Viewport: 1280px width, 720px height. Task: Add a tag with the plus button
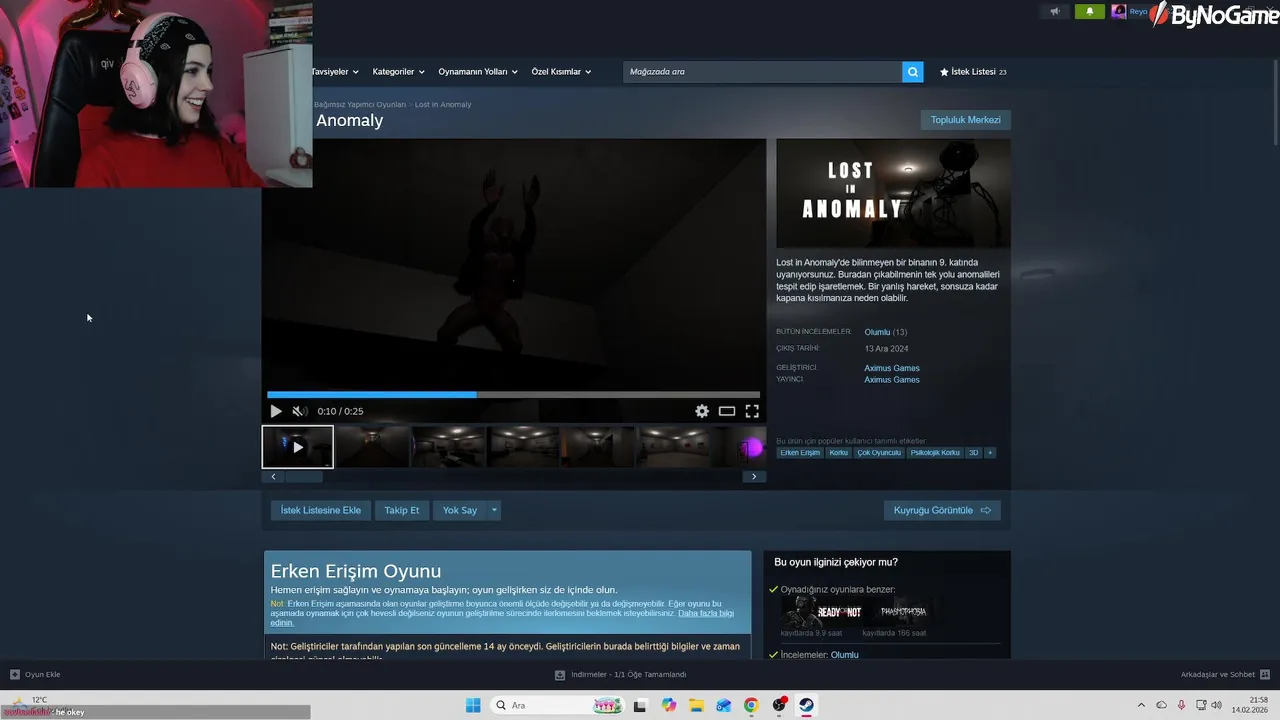click(990, 453)
